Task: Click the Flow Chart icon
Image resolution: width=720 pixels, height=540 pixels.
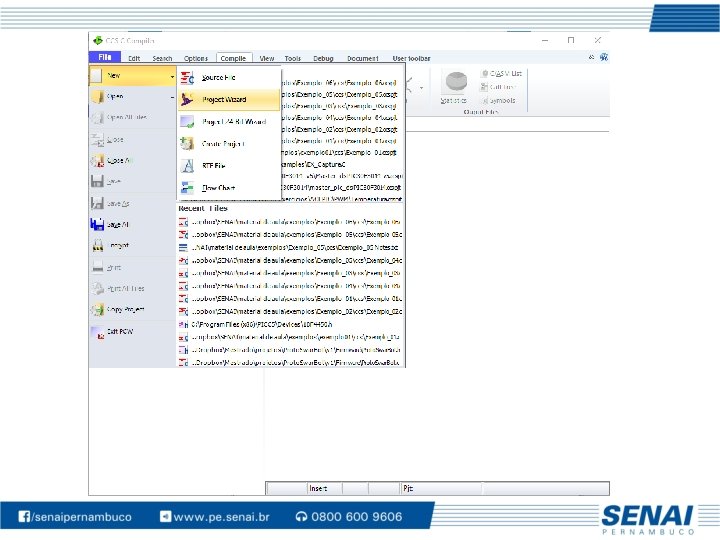Action: pyautogui.click(x=187, y=188)
